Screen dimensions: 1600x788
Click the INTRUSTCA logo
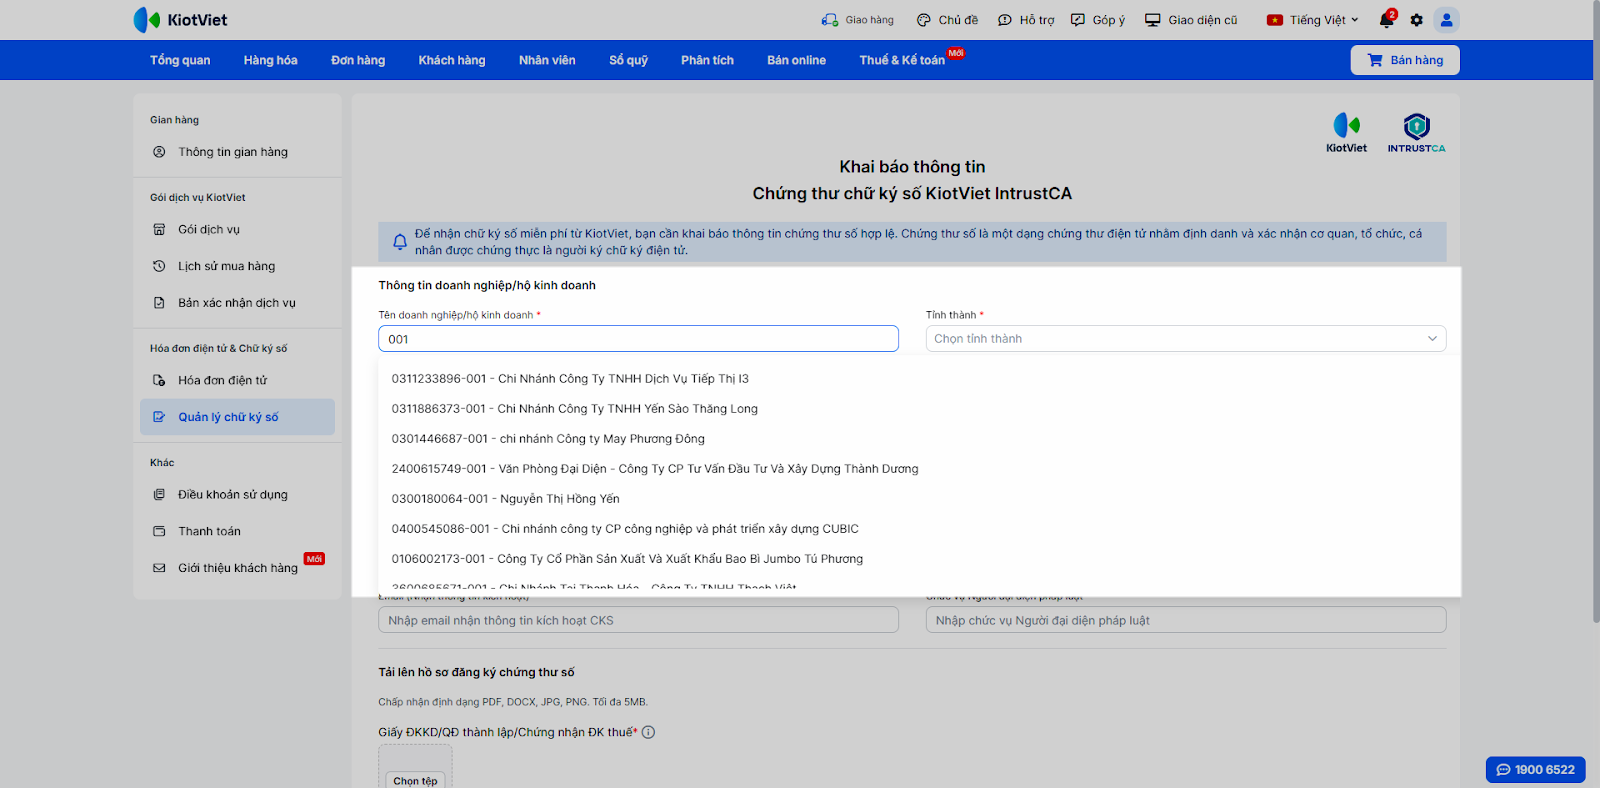(x=1416, y=133)
